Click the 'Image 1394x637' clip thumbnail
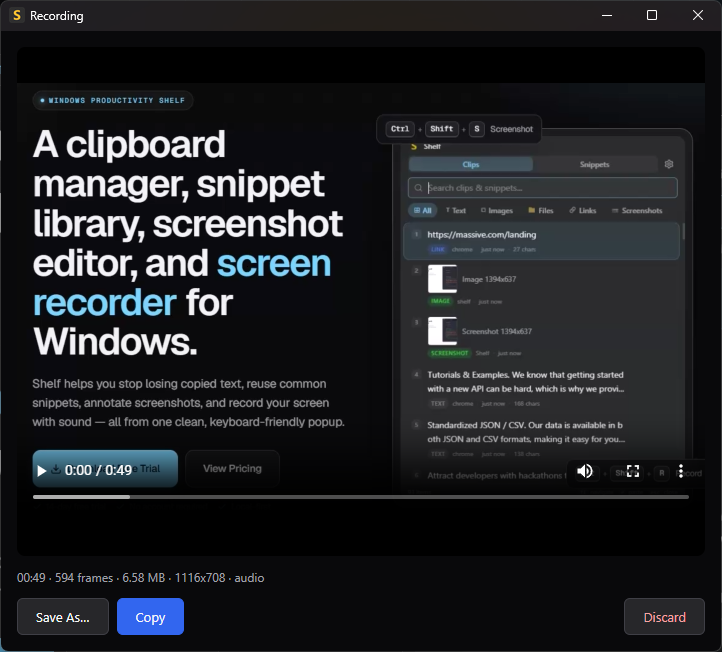722x652 pixels. [x=442, y=279]
